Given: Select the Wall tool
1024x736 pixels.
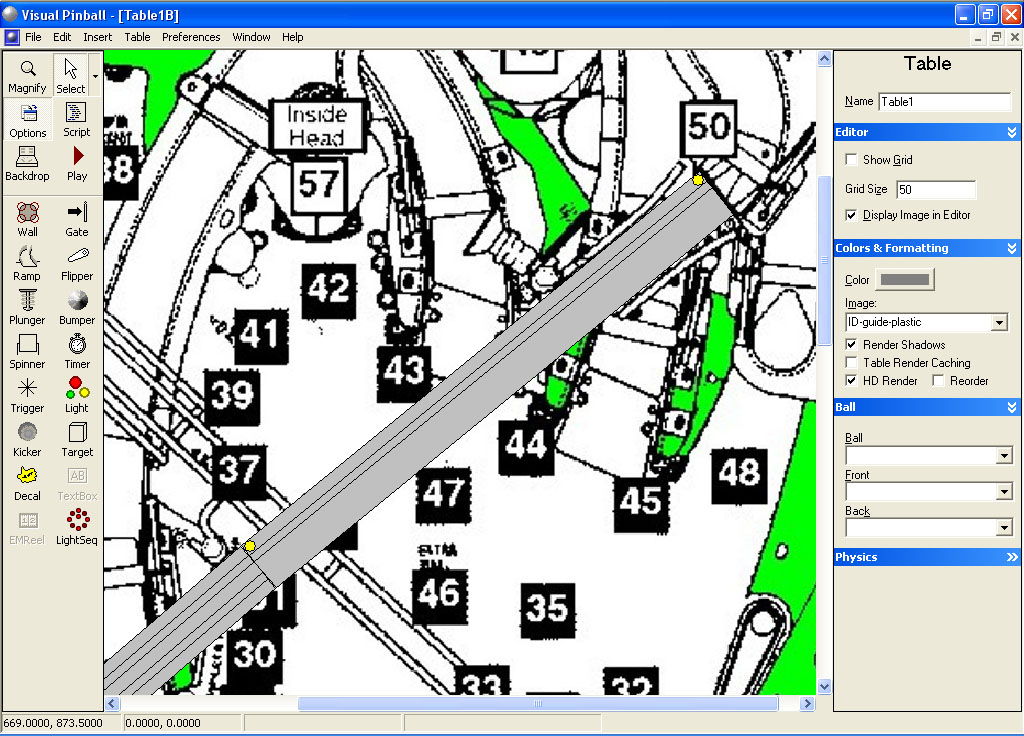Looking at the screenshot, I should coord(28,218).
